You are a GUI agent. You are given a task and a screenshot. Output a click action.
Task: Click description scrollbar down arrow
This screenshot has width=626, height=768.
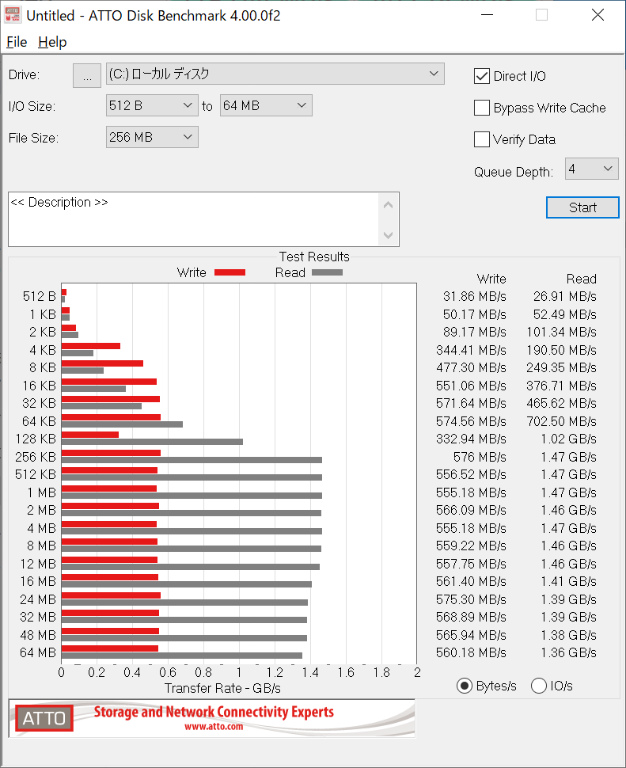point(388,236)
